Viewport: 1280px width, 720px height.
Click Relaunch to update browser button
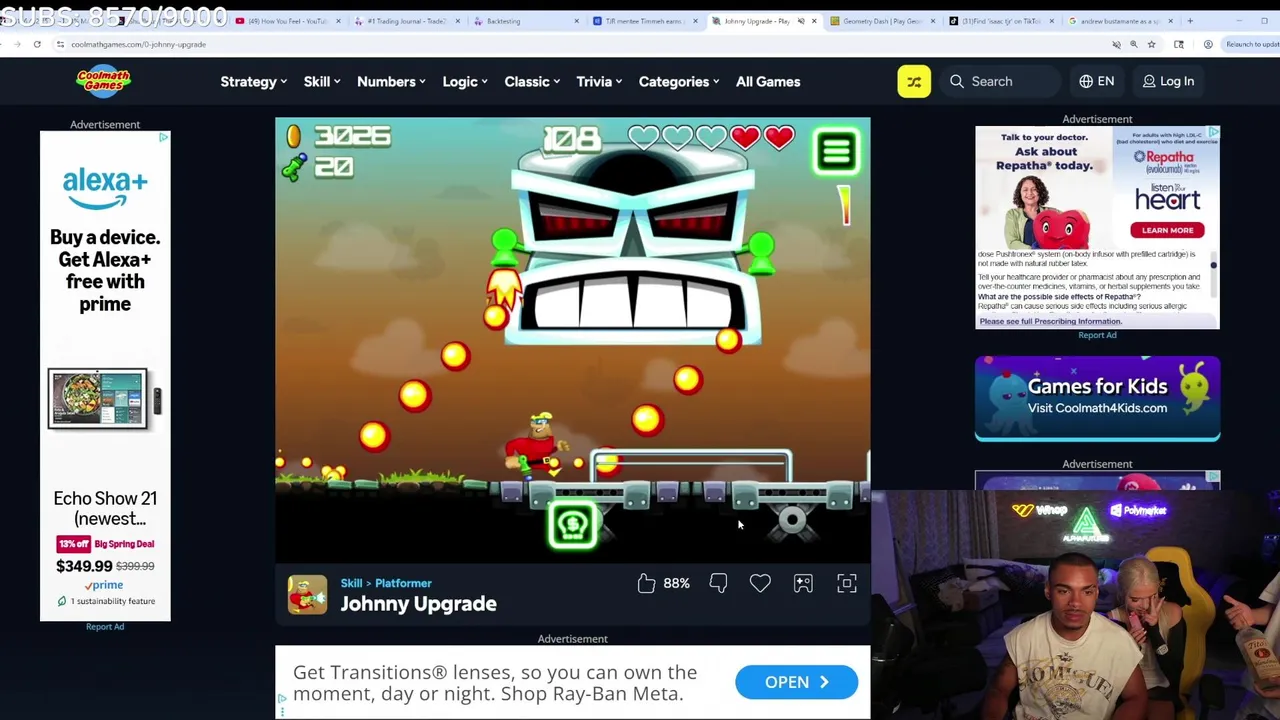pyautogui.click(x=1251, y=44)
